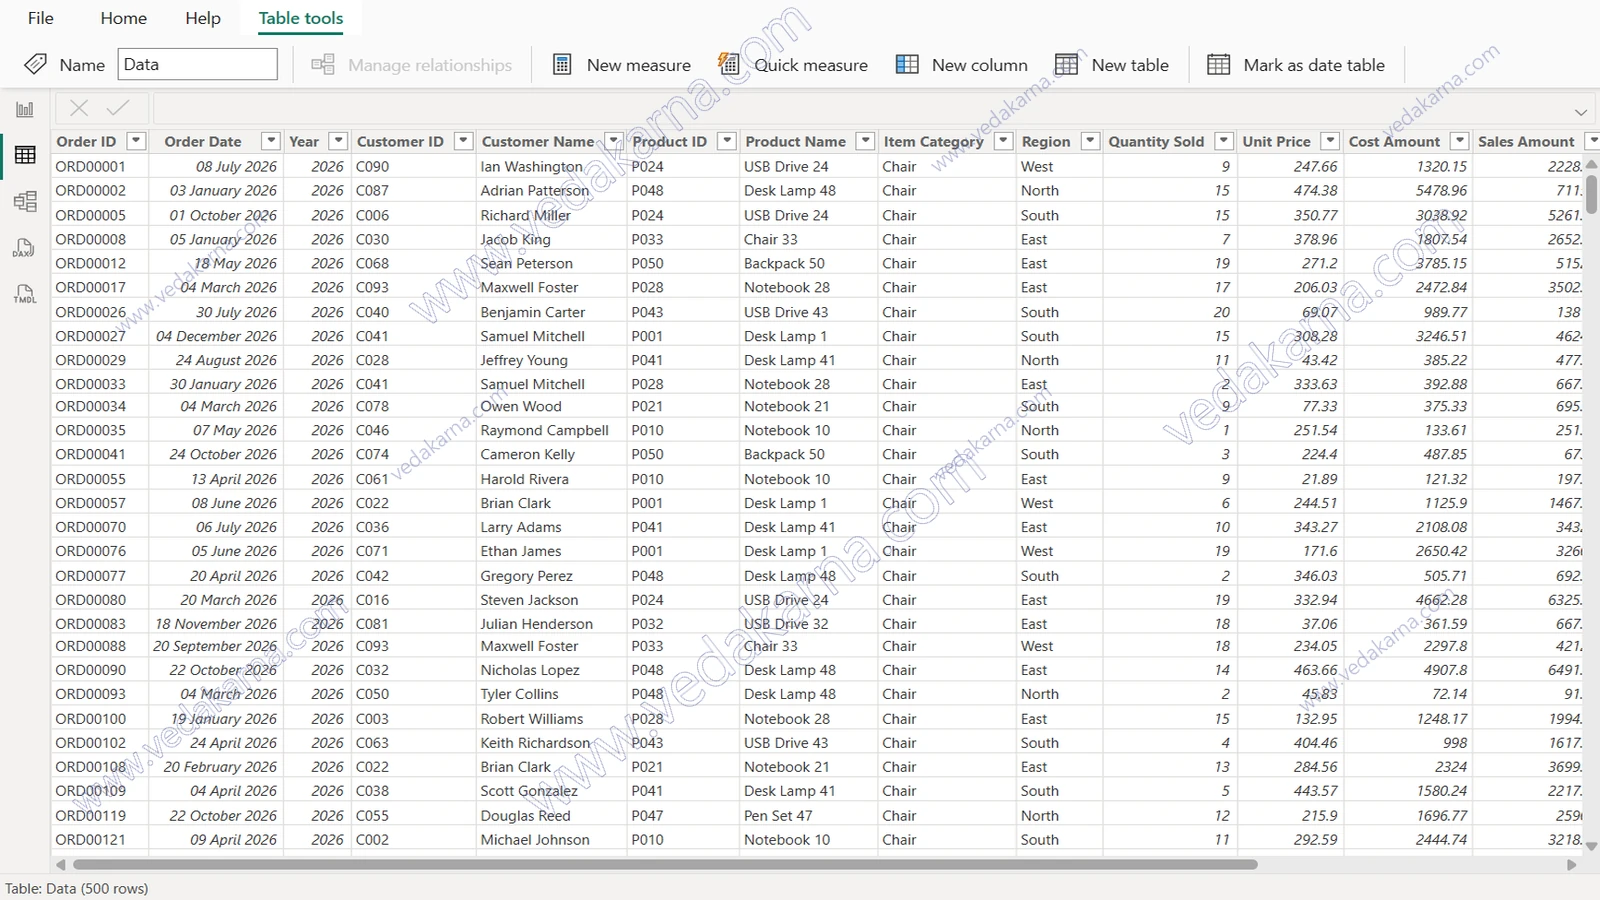Image resolution: width=1600 pixels, height=900 pixels.
Task: Open Region column filter dropdown
Action: point(1091,141)
